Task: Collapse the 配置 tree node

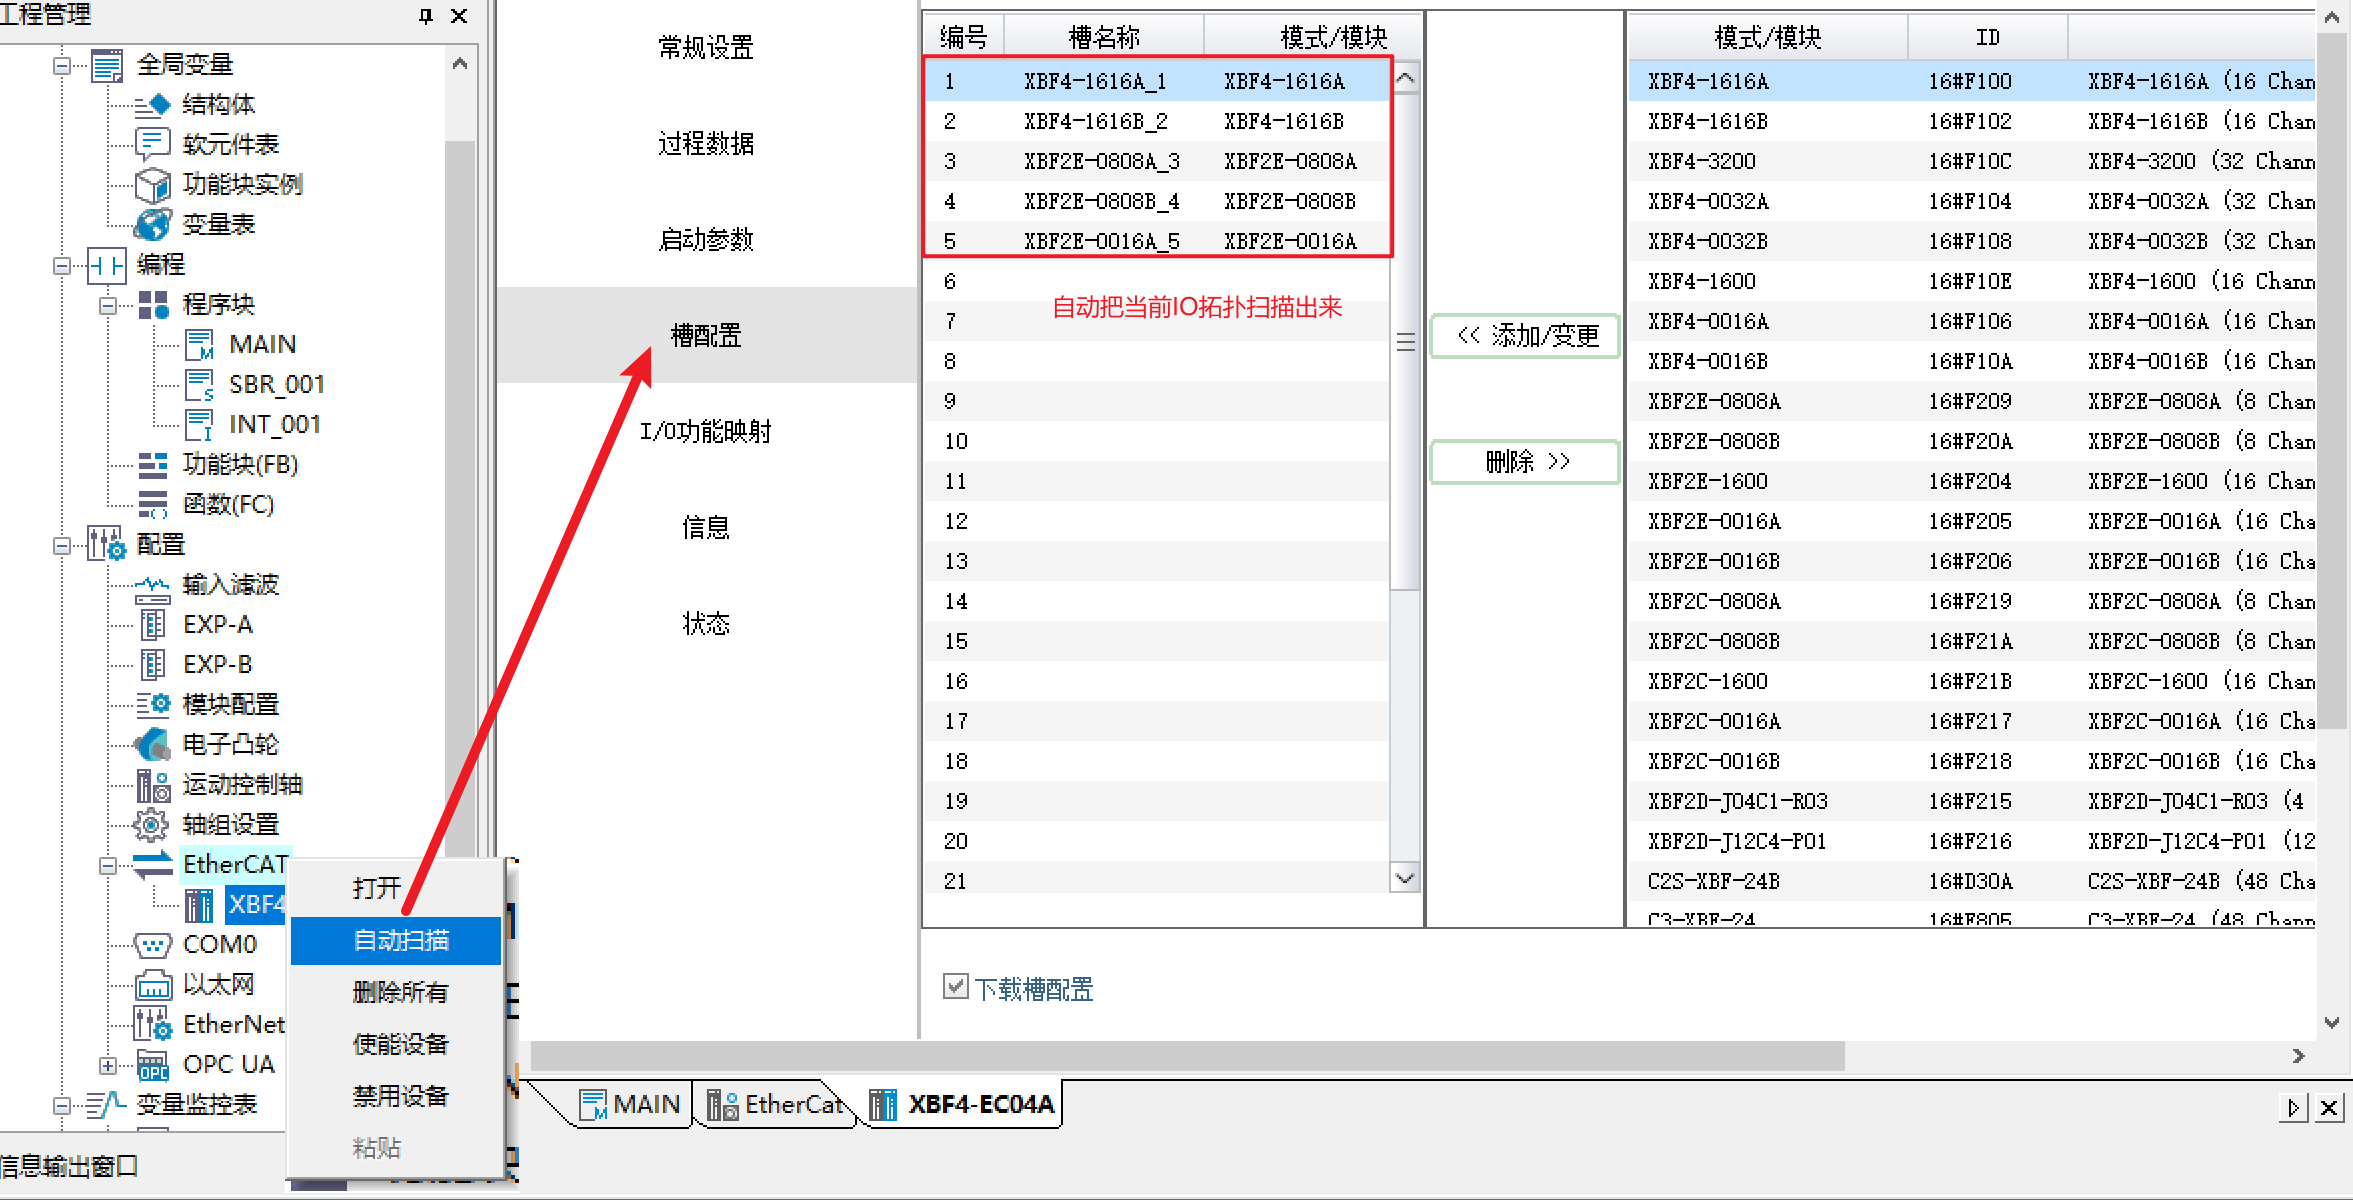Action: 62,545
